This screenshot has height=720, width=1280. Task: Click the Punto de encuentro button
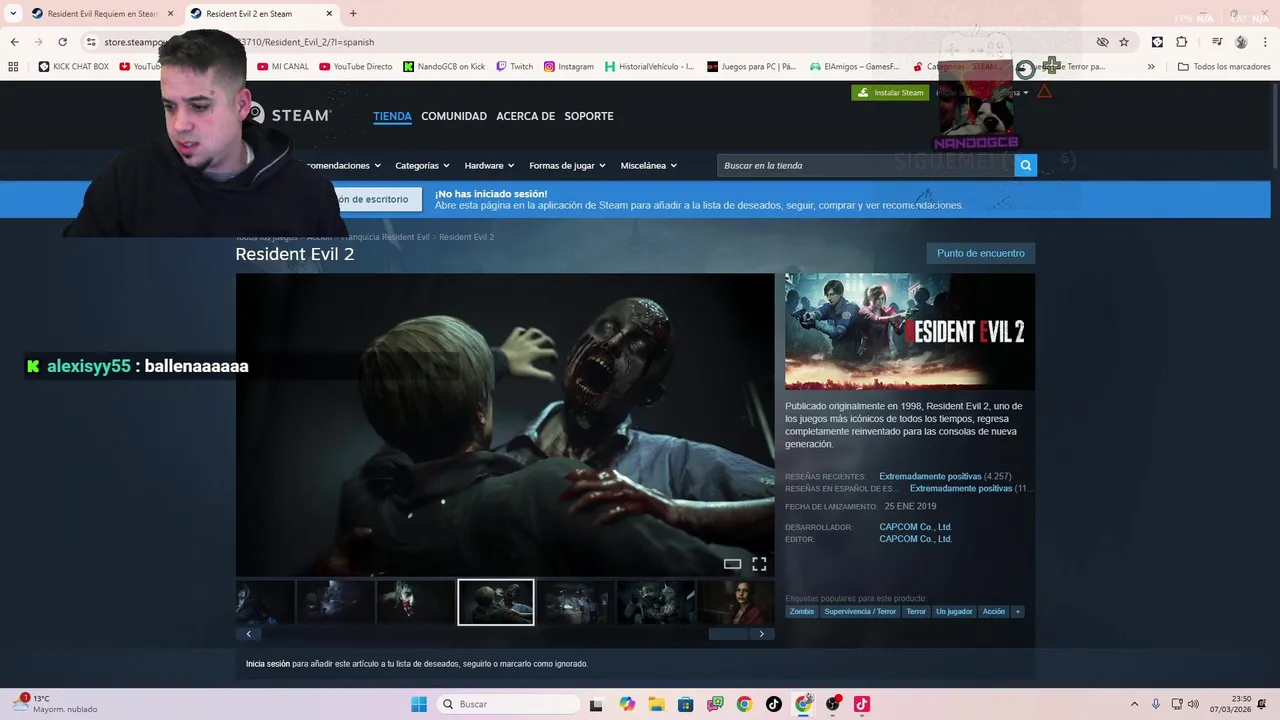(980, 253)
